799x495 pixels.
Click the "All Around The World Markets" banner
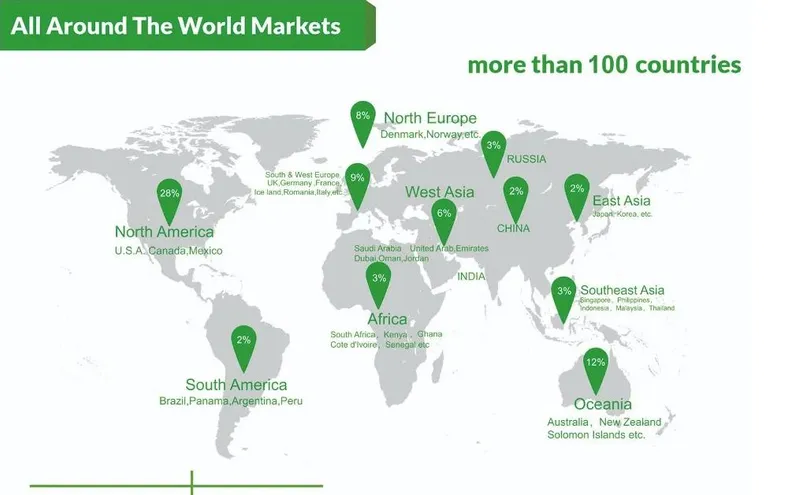click(x=176, y=26)
